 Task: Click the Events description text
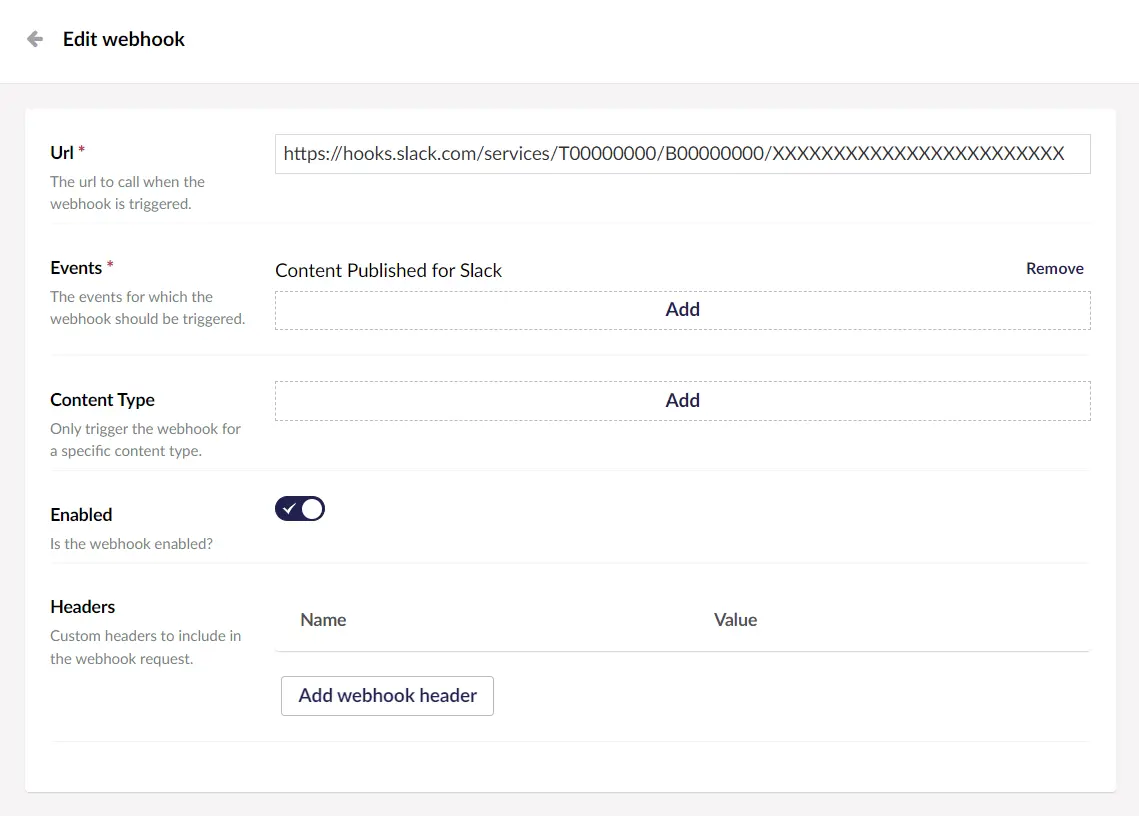(147, 308)
